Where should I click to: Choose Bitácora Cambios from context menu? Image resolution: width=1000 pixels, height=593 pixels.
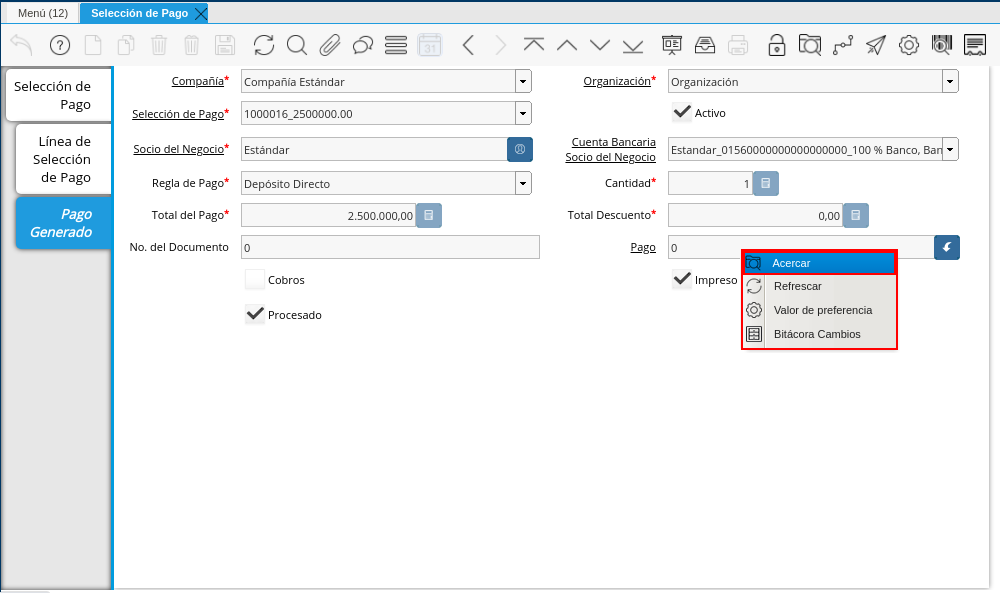pyautogui.click(x=817, y=334)
